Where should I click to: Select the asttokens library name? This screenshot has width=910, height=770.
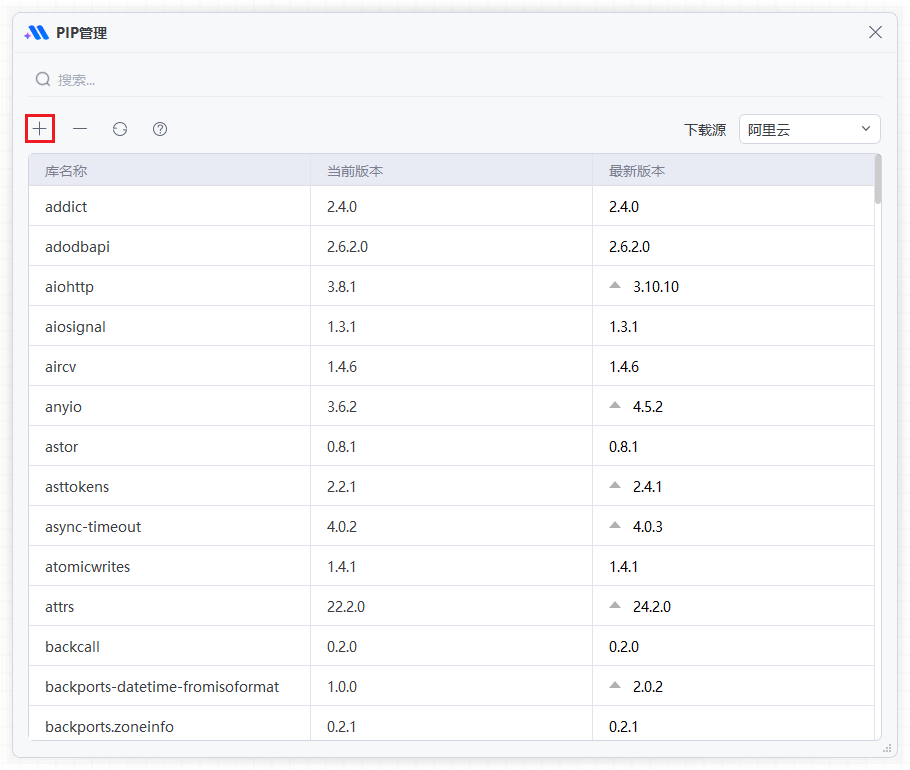pyautogui.click(x=77, y=487)
